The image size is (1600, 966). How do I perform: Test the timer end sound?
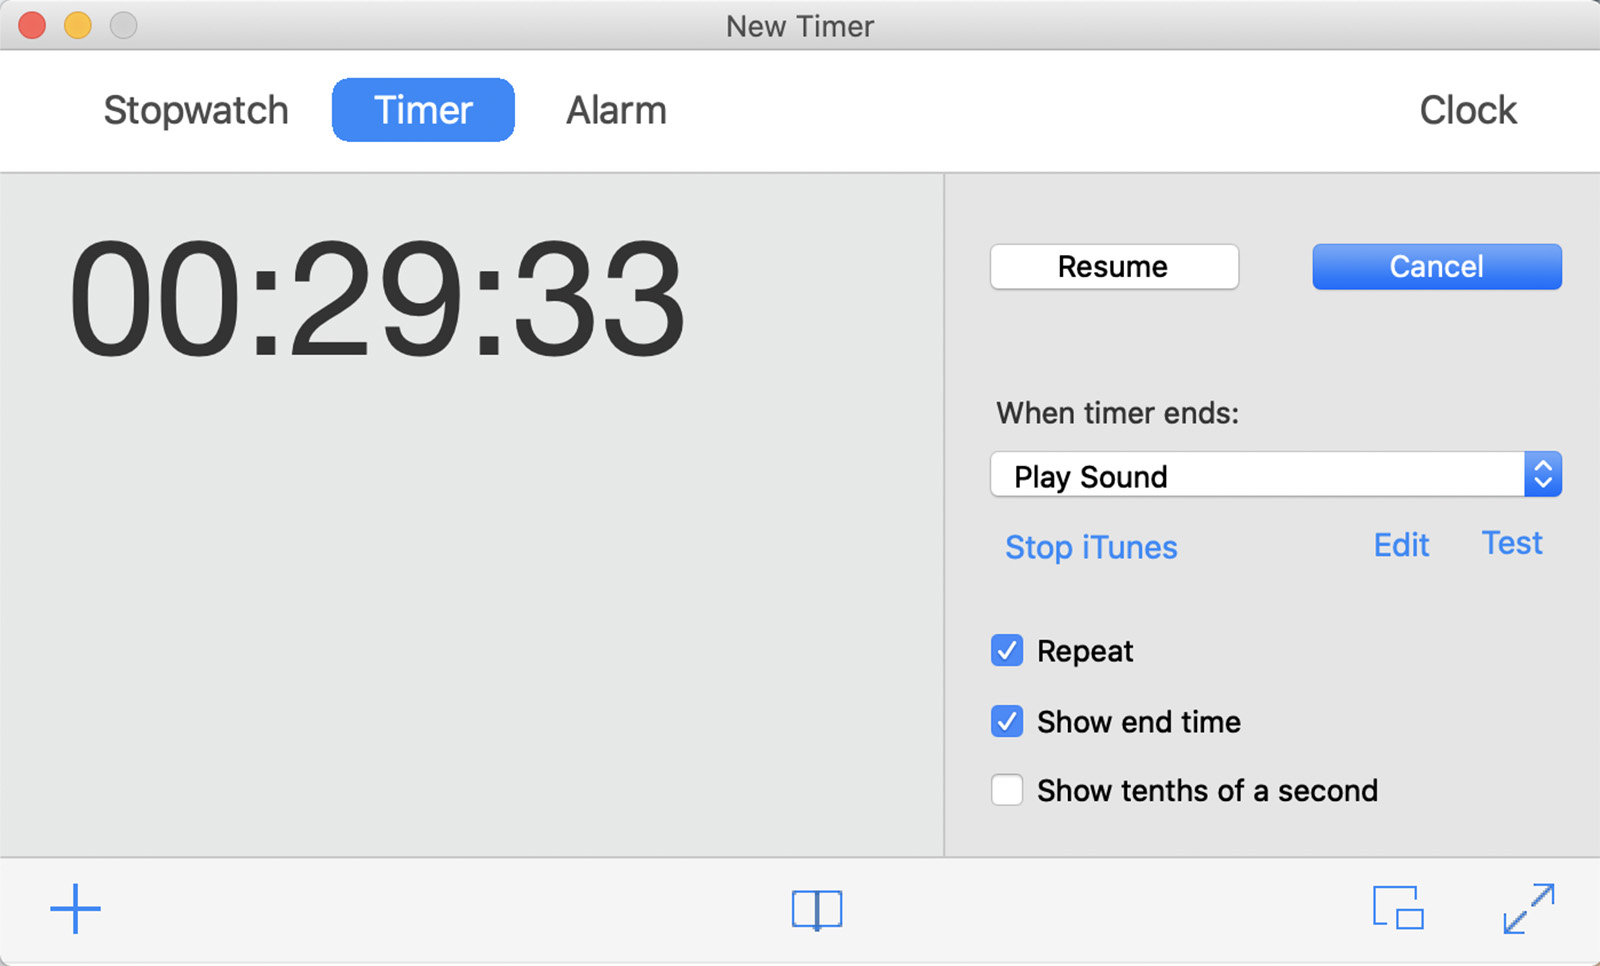tap(1512, 543)
